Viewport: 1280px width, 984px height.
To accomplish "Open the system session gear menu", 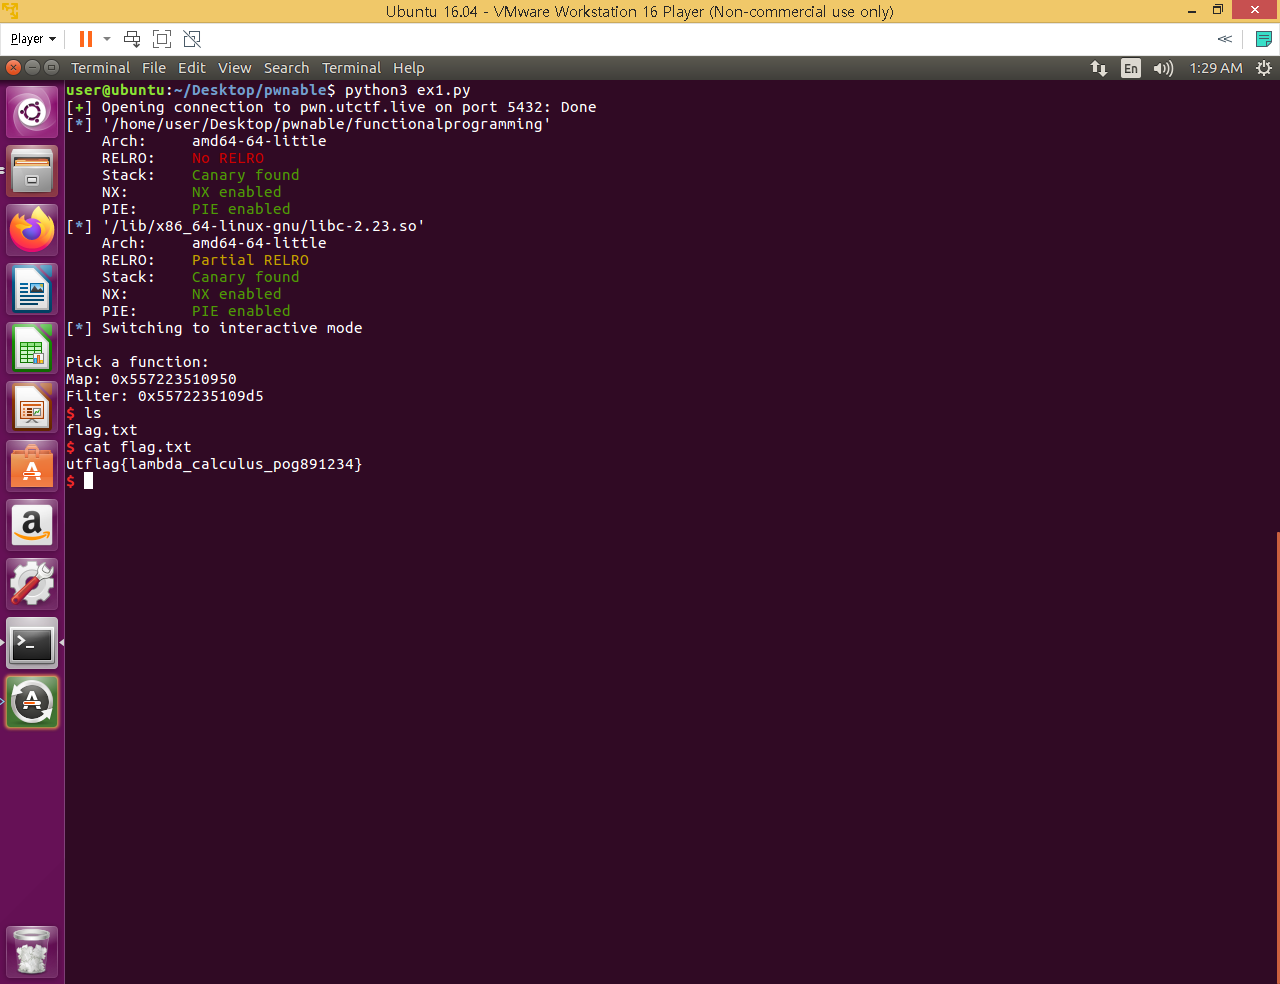I will click(x=1264, y=68).
